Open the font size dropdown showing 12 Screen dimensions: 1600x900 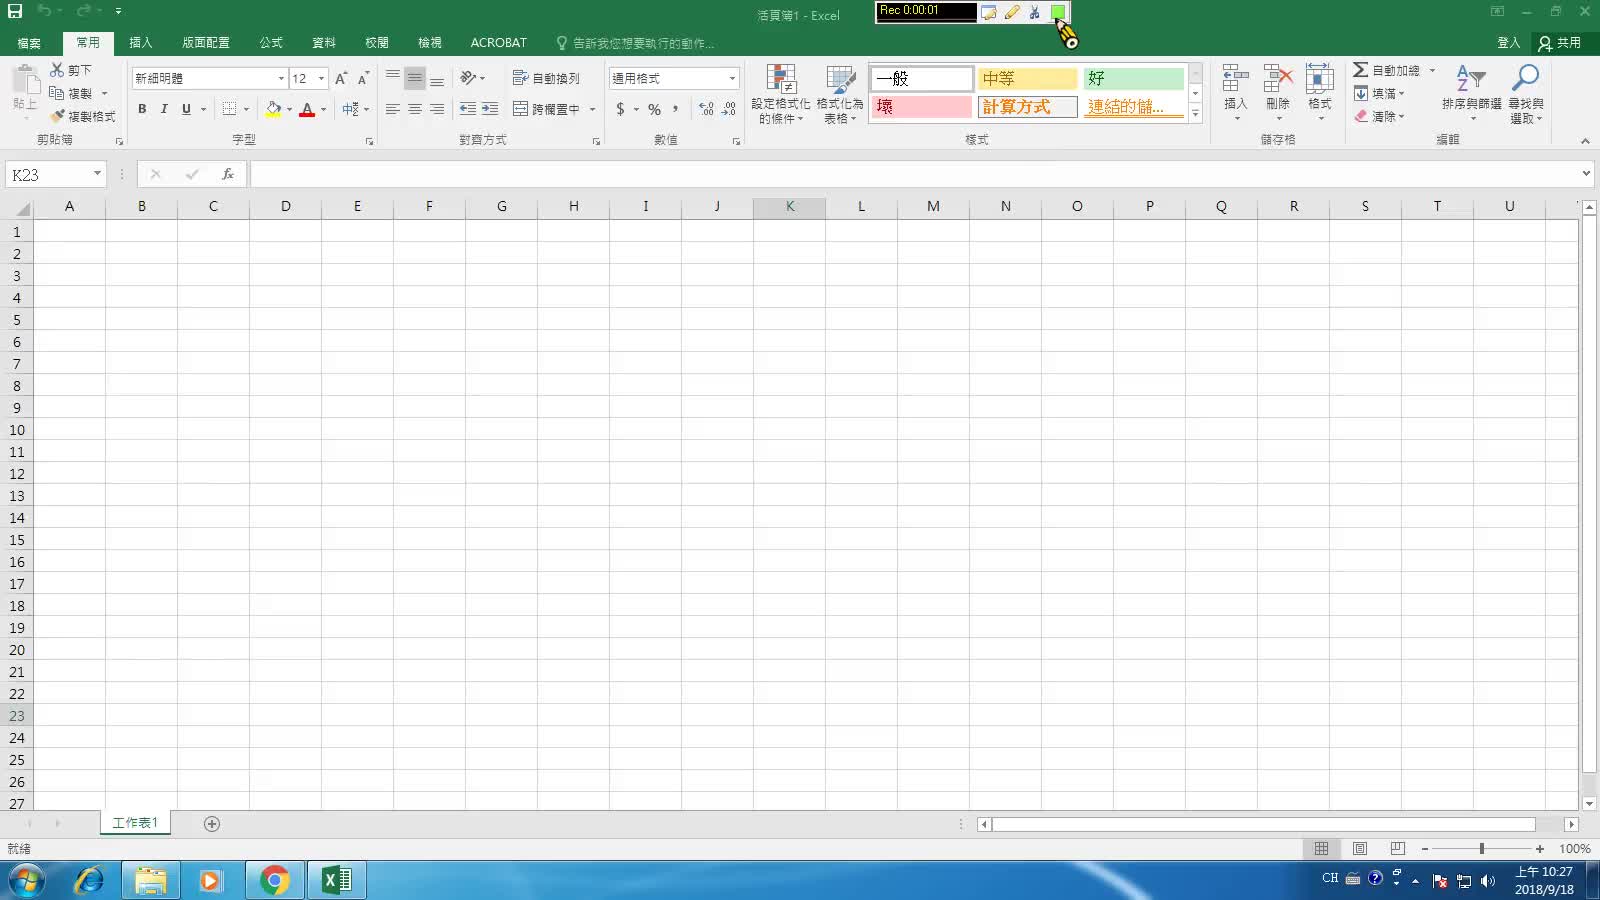(322, 78)
